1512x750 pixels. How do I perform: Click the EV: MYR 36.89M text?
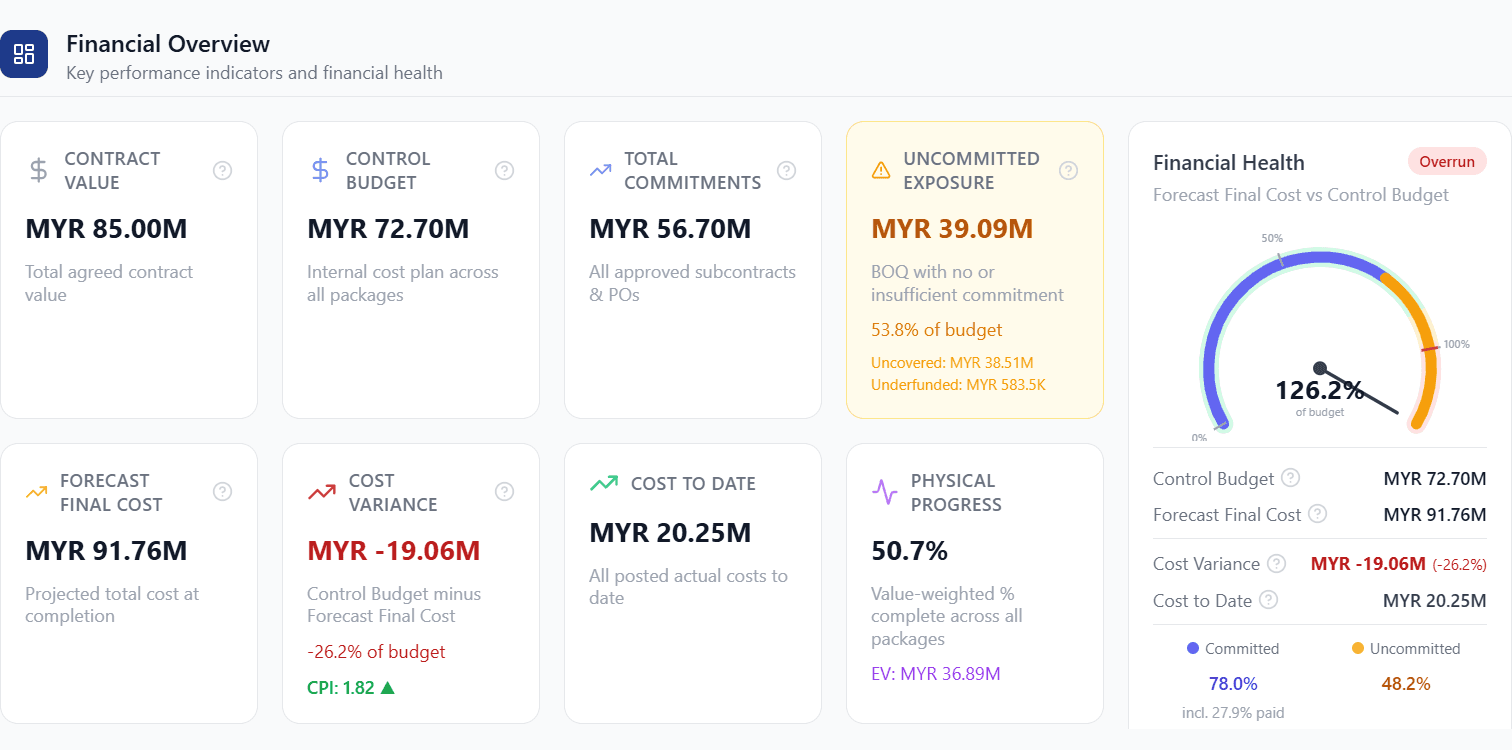pyautogui.click(x=936, y=674)
